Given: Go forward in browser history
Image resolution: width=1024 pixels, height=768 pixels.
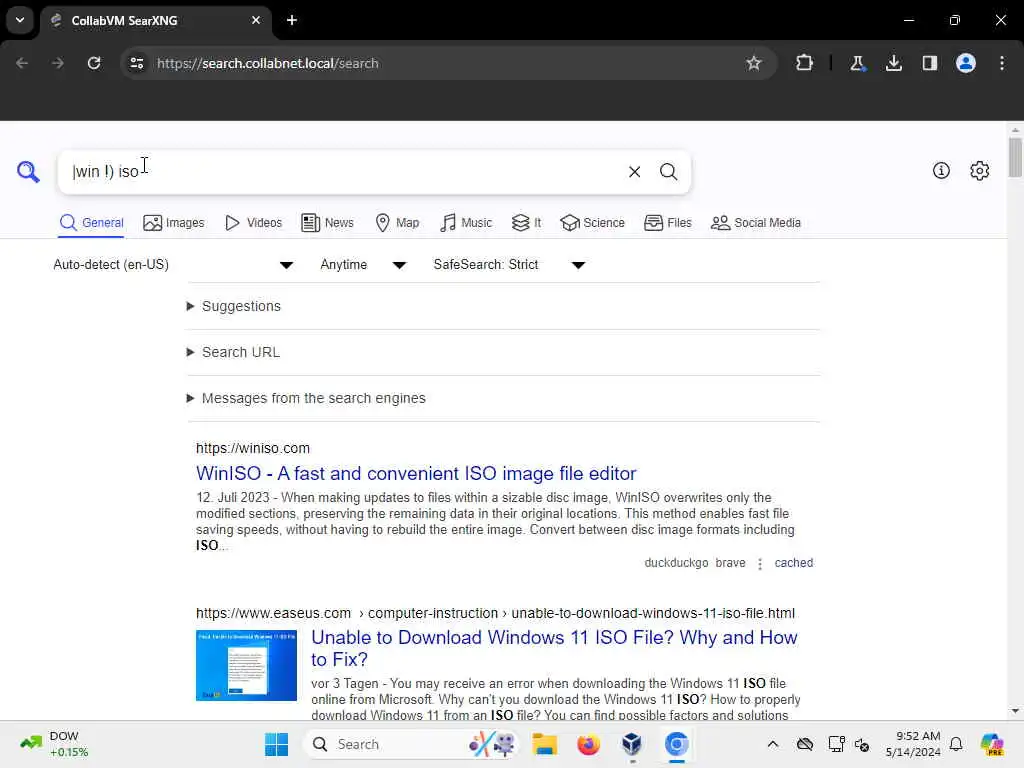Looking at the screenshot, I should click(57, 63).
